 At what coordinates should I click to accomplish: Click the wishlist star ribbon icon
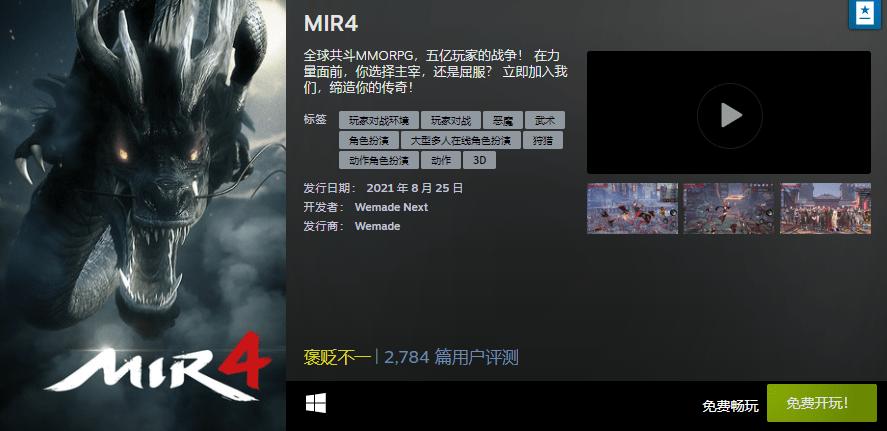[x=865, y=14]
